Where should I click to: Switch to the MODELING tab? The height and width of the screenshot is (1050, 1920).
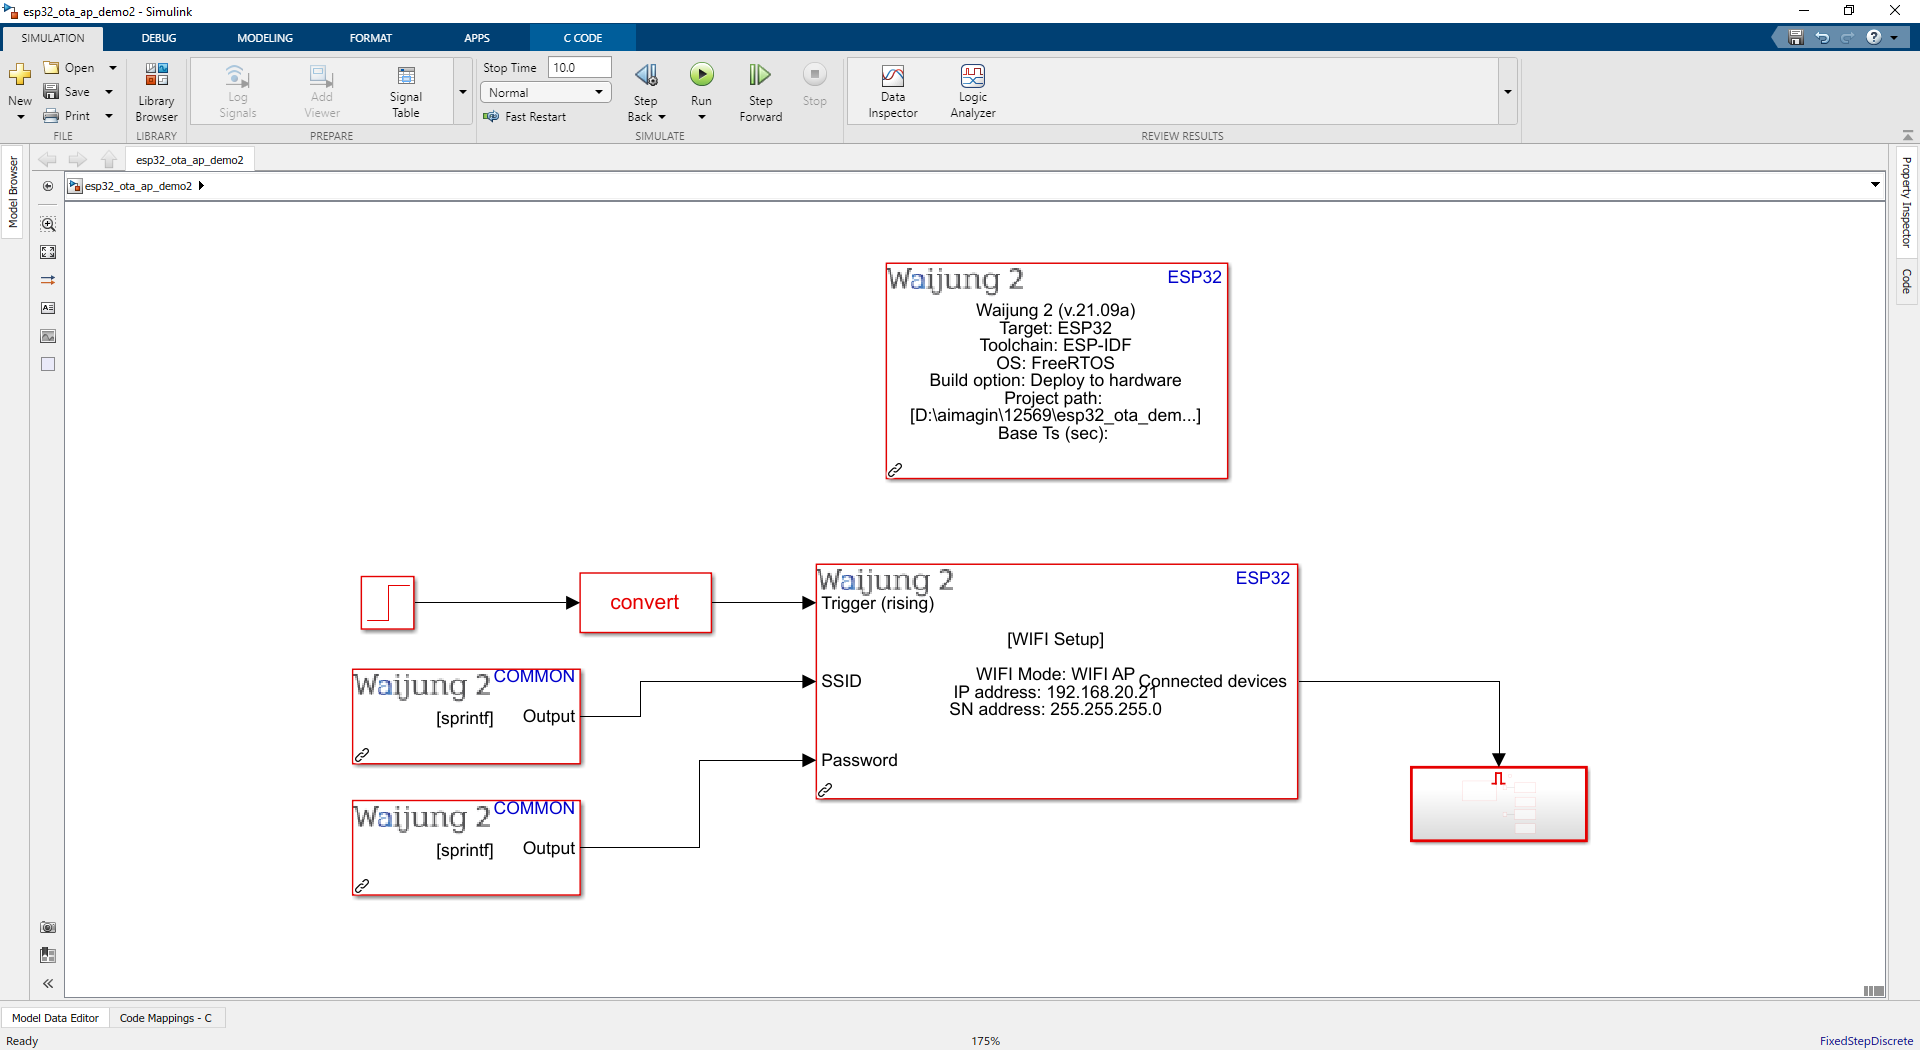pos(265,38)
